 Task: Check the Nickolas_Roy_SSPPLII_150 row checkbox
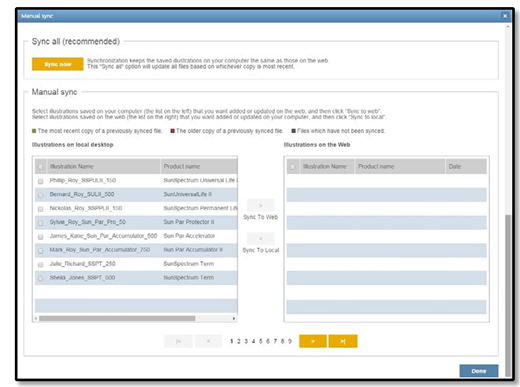[41, 209]
